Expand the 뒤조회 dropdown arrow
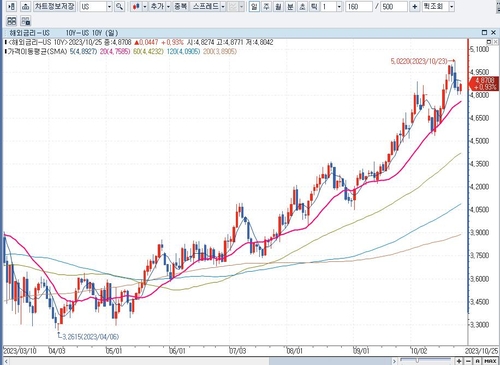Viewport: 500px width, 365px height. [451, 6]
